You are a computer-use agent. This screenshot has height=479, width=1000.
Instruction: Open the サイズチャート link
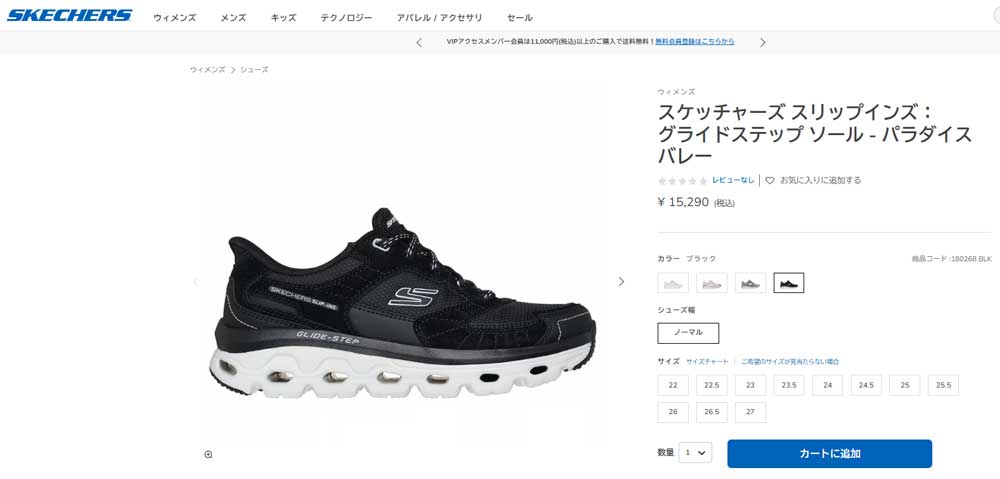pos(707,362)
